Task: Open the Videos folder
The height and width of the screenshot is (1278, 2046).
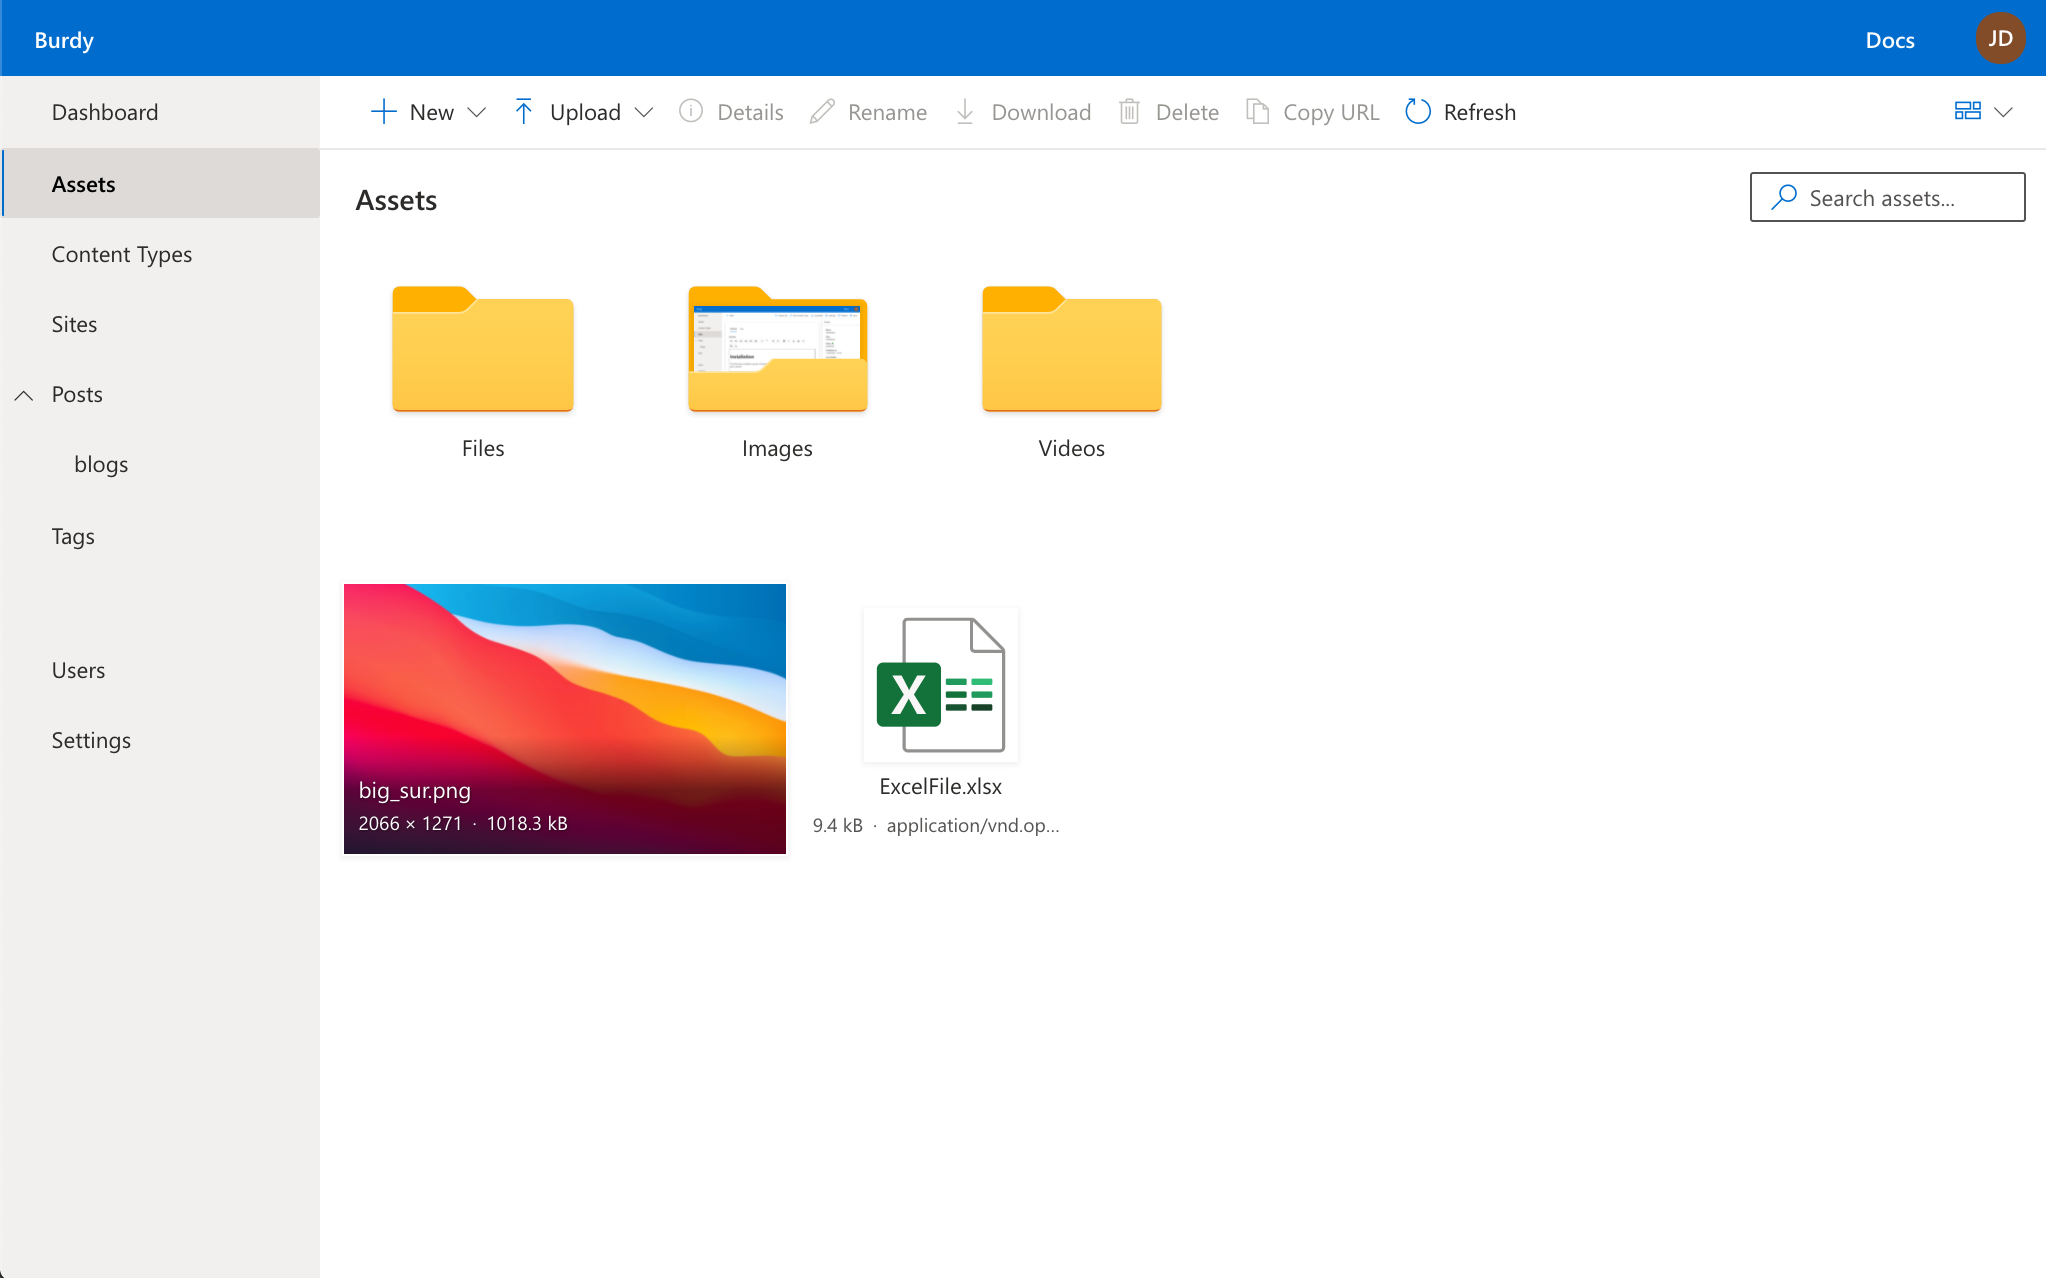Action: (1071, 350)
